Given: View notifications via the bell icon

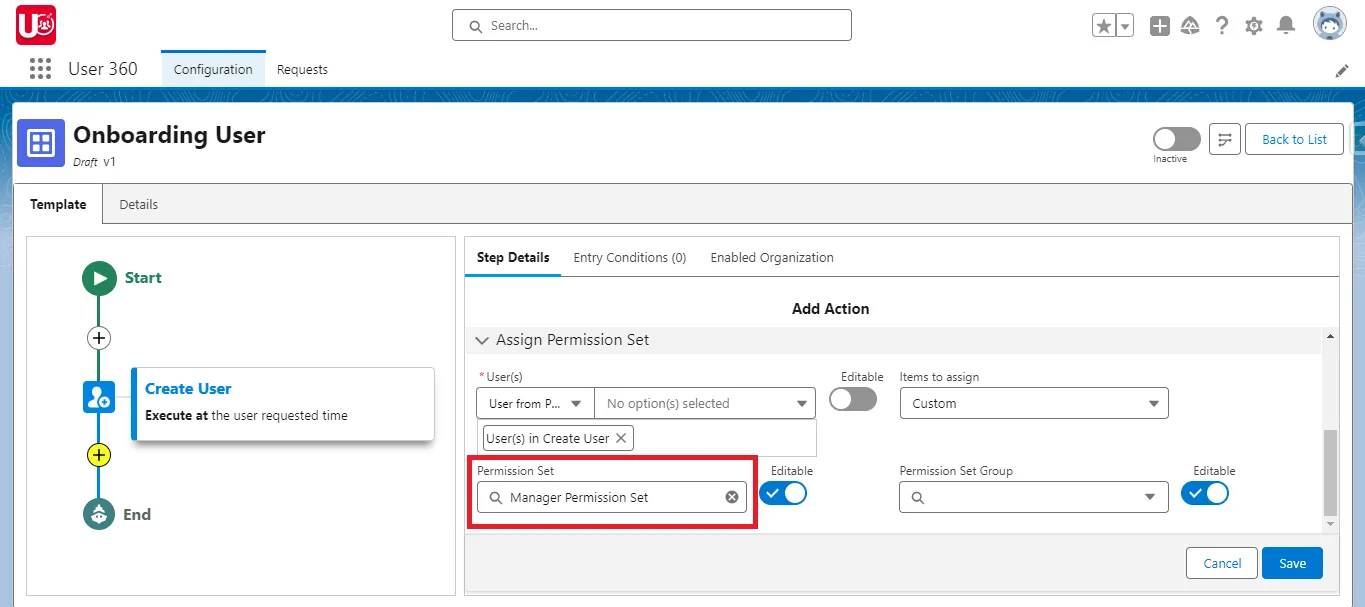Looking at the screenshot, I should coord(1286,24).
